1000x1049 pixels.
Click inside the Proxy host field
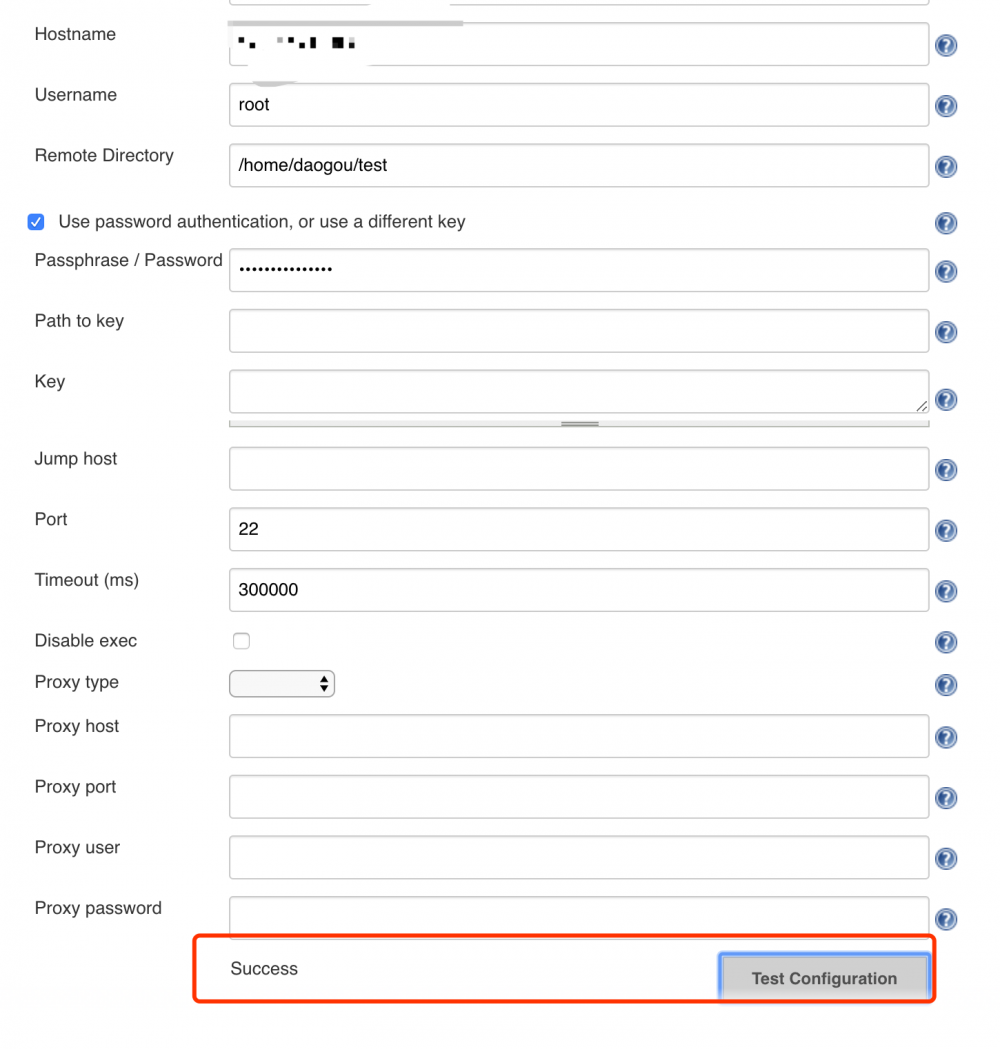578,736
